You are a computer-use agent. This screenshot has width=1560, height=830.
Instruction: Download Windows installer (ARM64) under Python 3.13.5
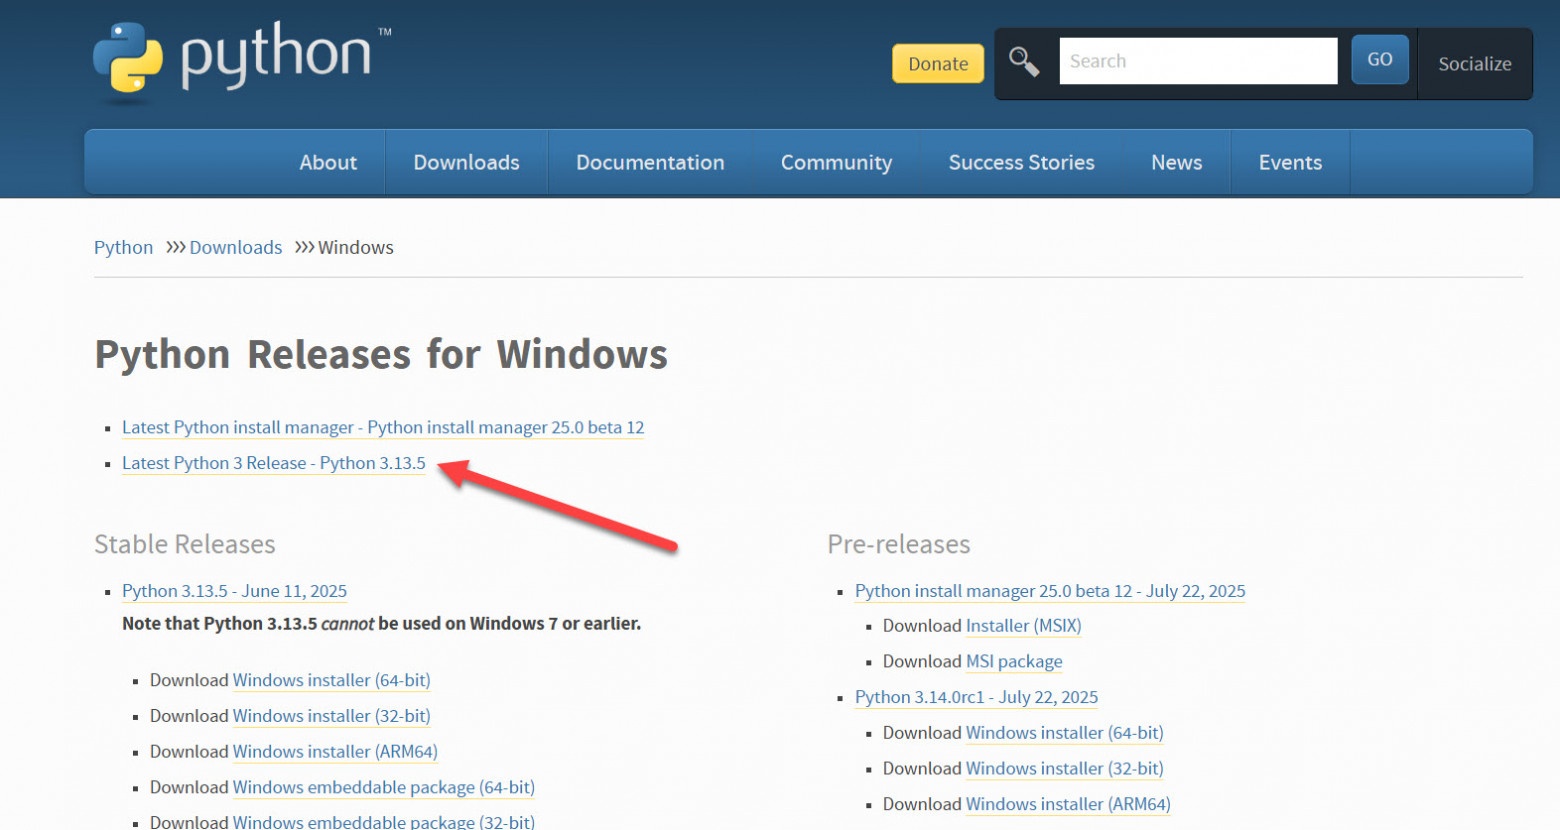click(x=335, y=752)
